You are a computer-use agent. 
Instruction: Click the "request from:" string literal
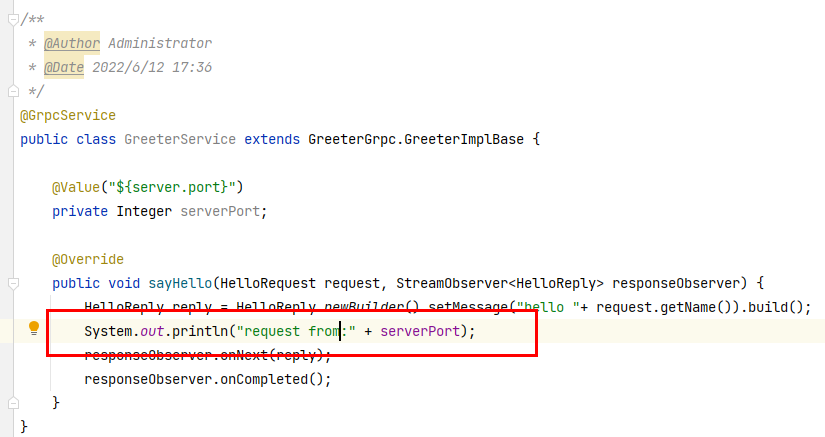coord(296,332)
